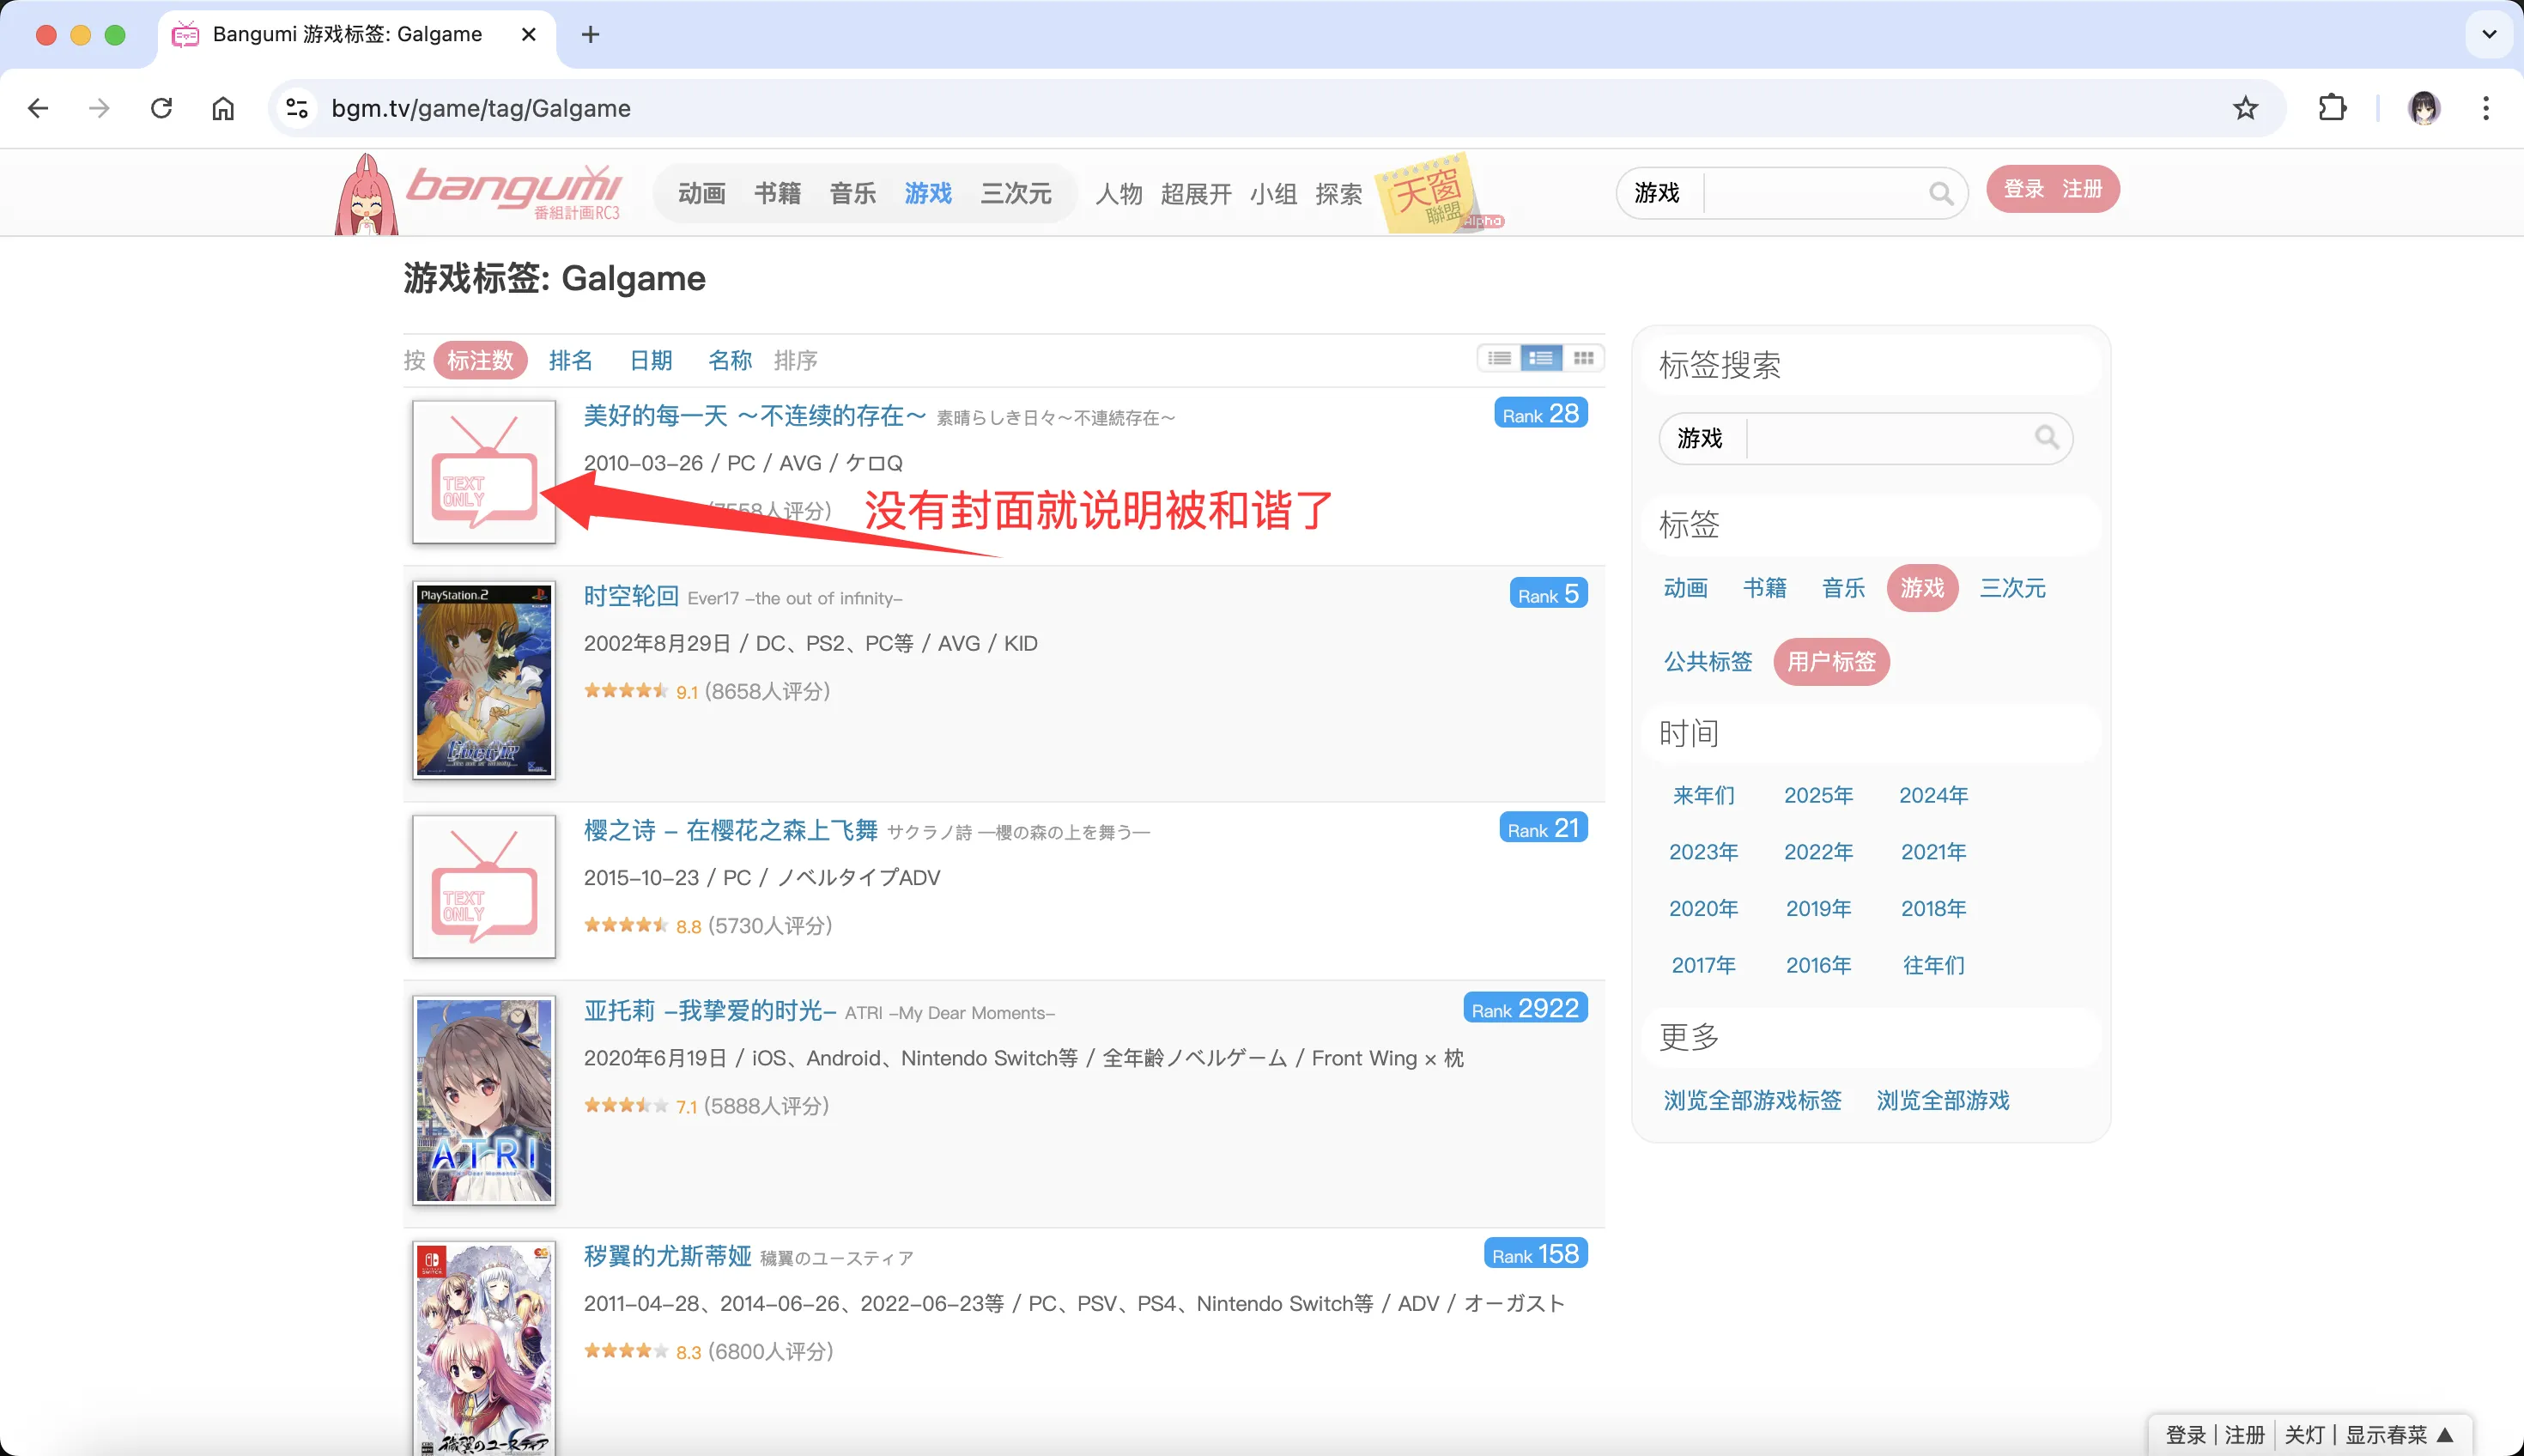Open the 游戏 category selector in the header search
The image size is (2524, 1456).
pos(1657,193)
